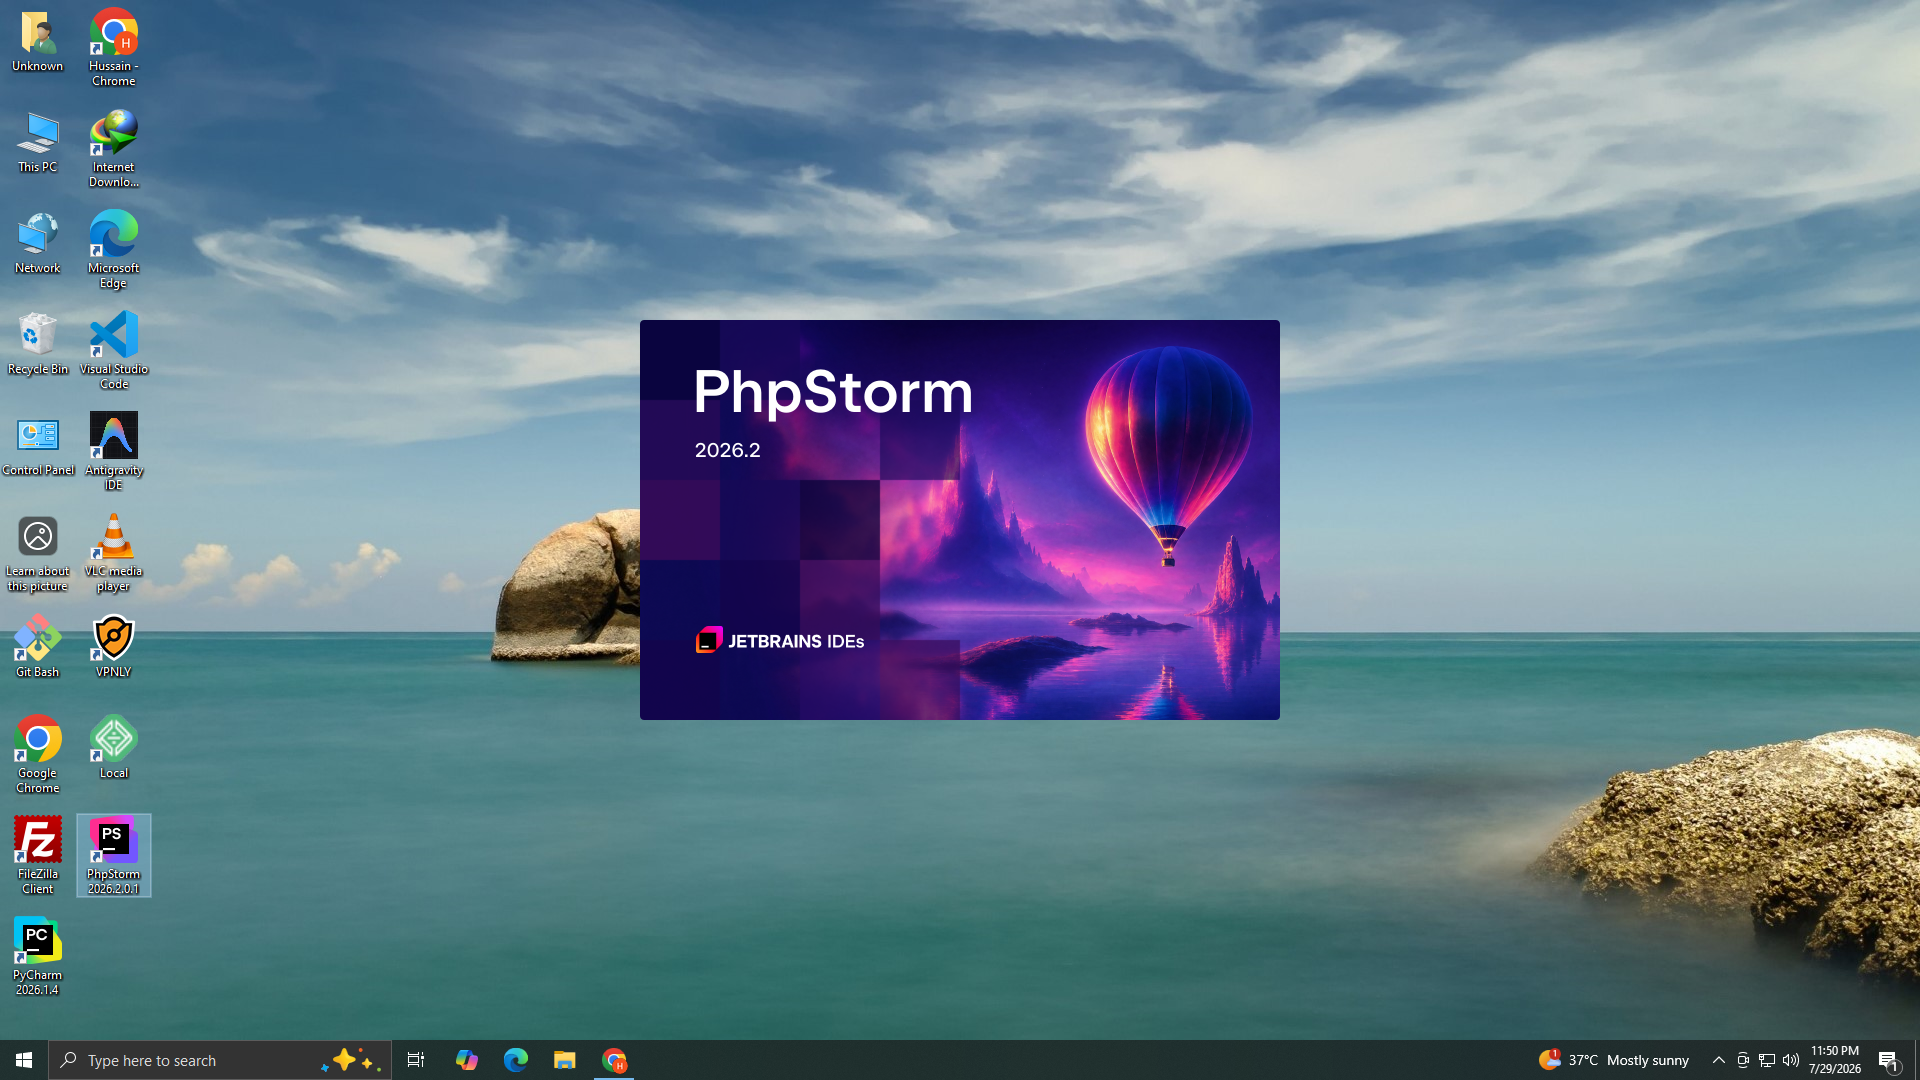The height and width of the screenshot is (1080, 1920).
Task: Open the network status tray icon
Action: pos(1767,1060)
